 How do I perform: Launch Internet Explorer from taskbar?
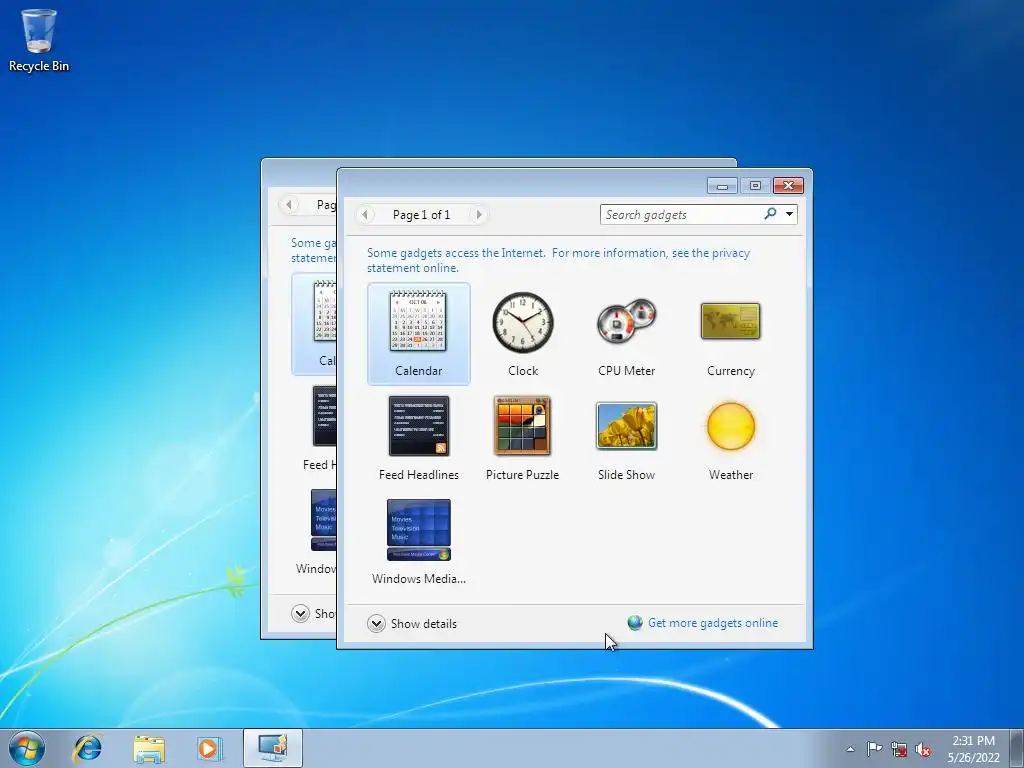pos(88,748)
